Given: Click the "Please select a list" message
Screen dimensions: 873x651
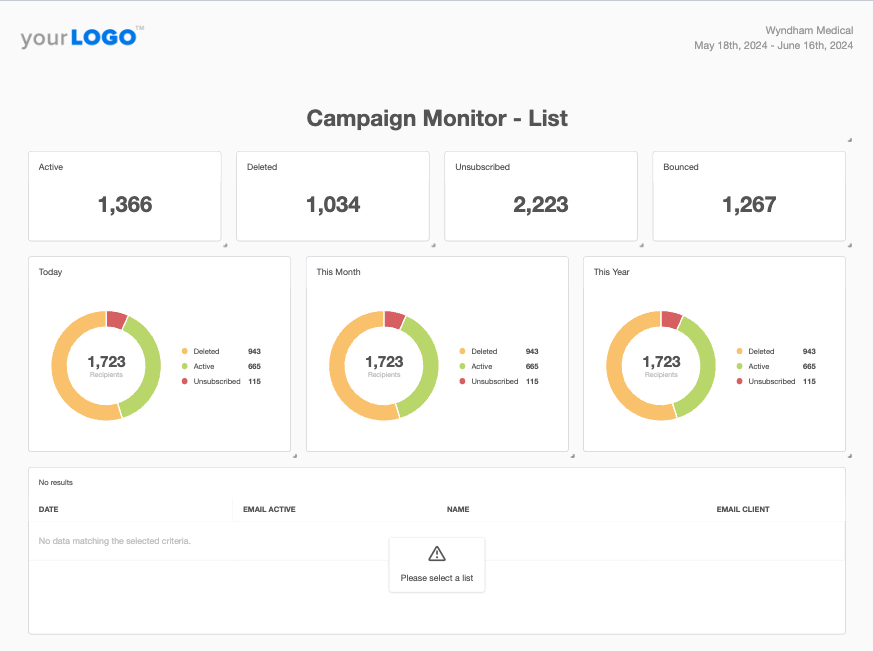Looking at the screenshot, I should pos(437,578).
